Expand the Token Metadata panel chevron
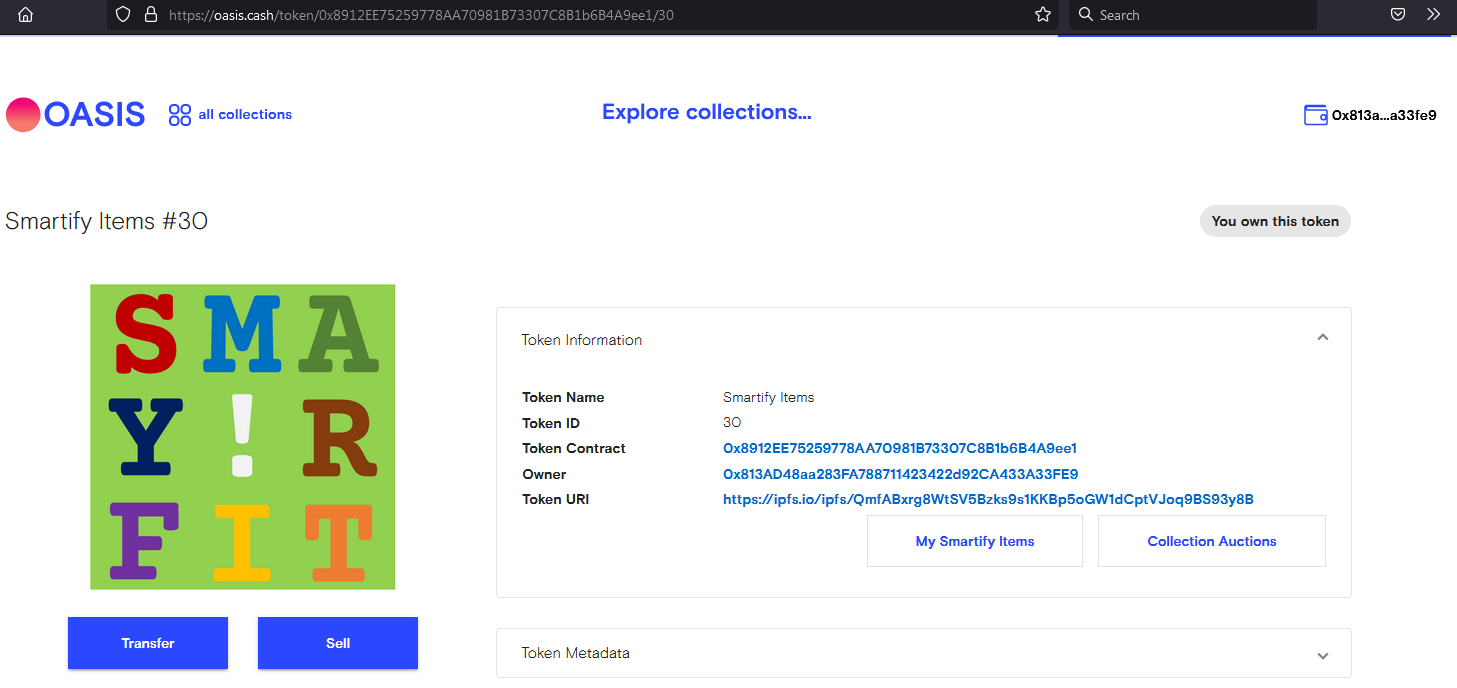Screen dimensions: 1457x688 1323,656
